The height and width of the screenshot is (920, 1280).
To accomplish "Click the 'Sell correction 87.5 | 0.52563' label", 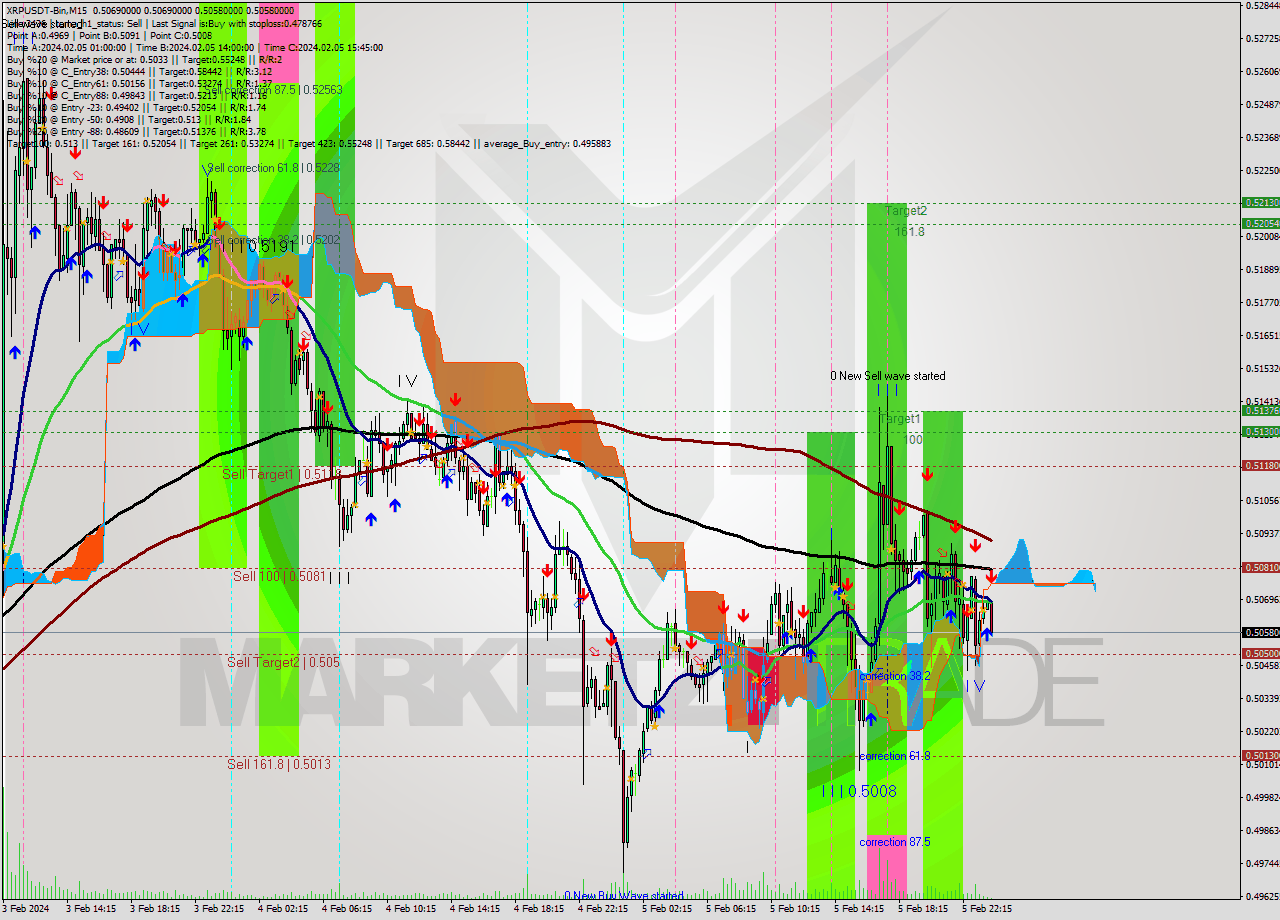I will 272,89.
